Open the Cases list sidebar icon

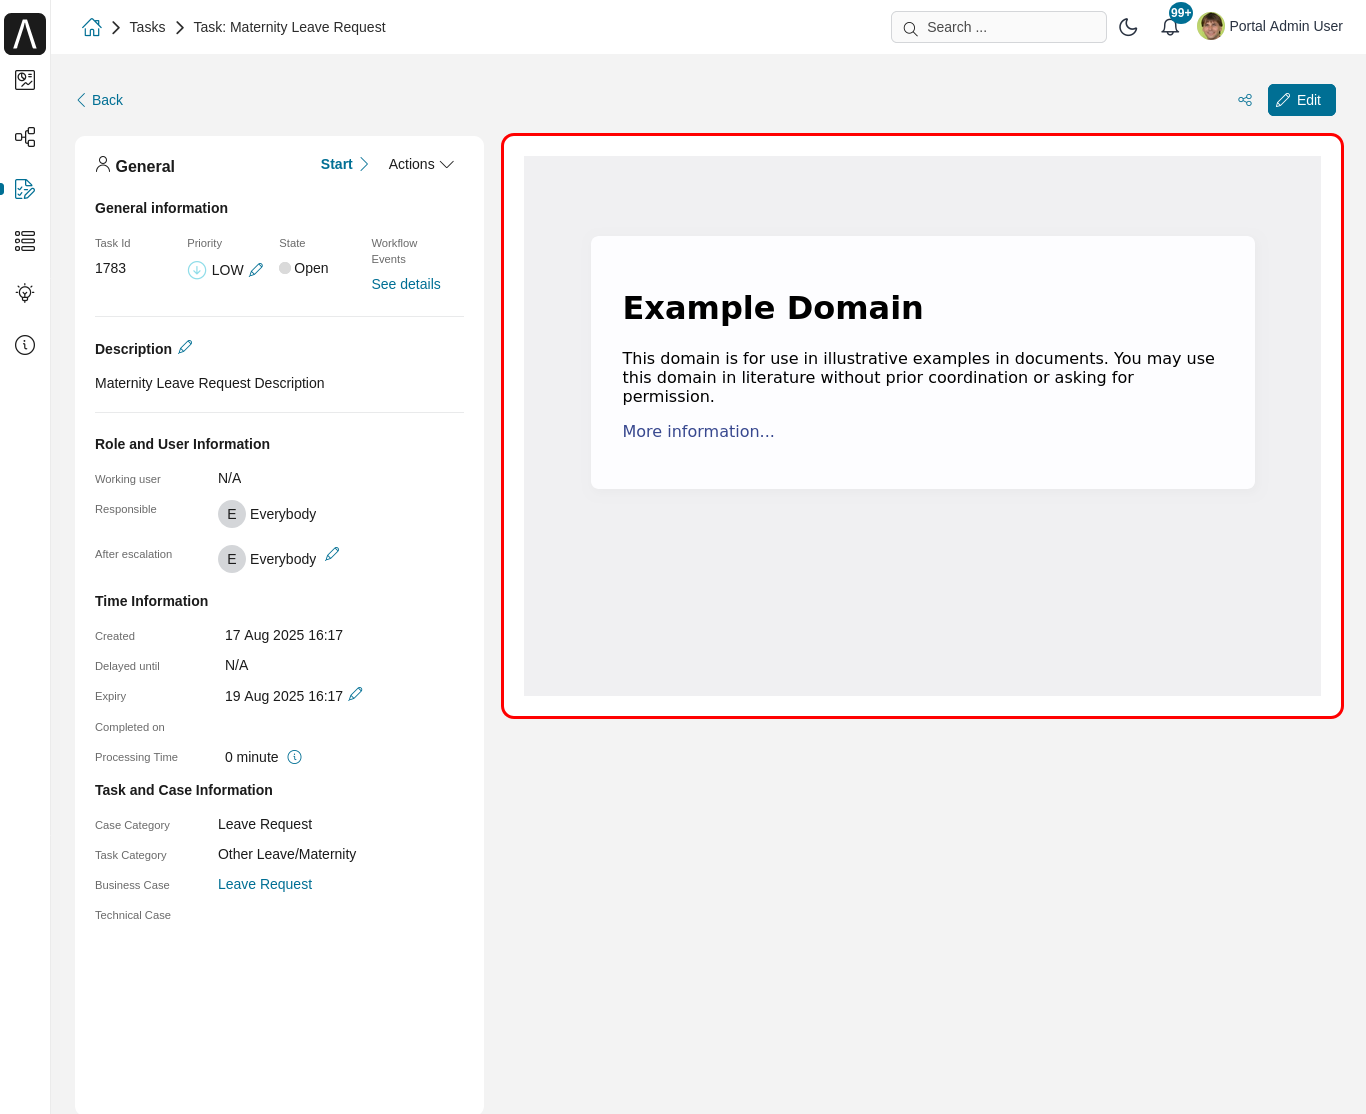(25, 241)
